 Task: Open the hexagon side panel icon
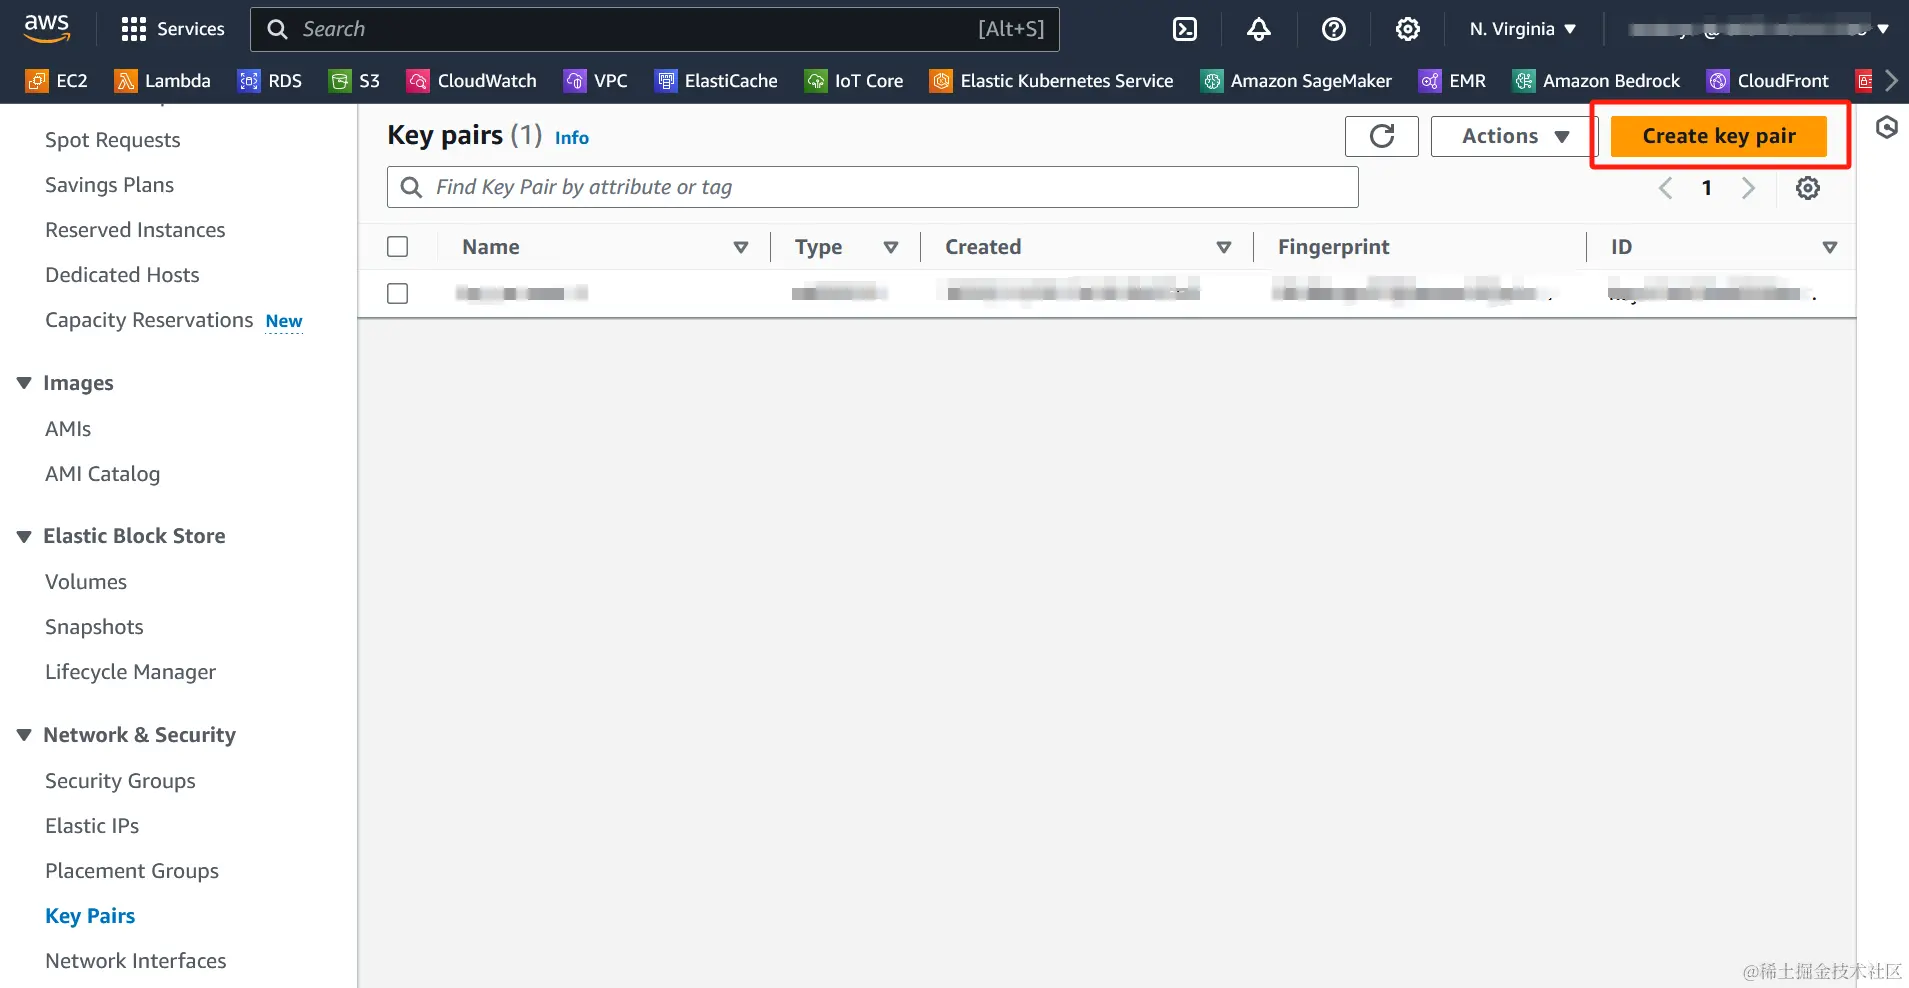(x=1887, y=128)
